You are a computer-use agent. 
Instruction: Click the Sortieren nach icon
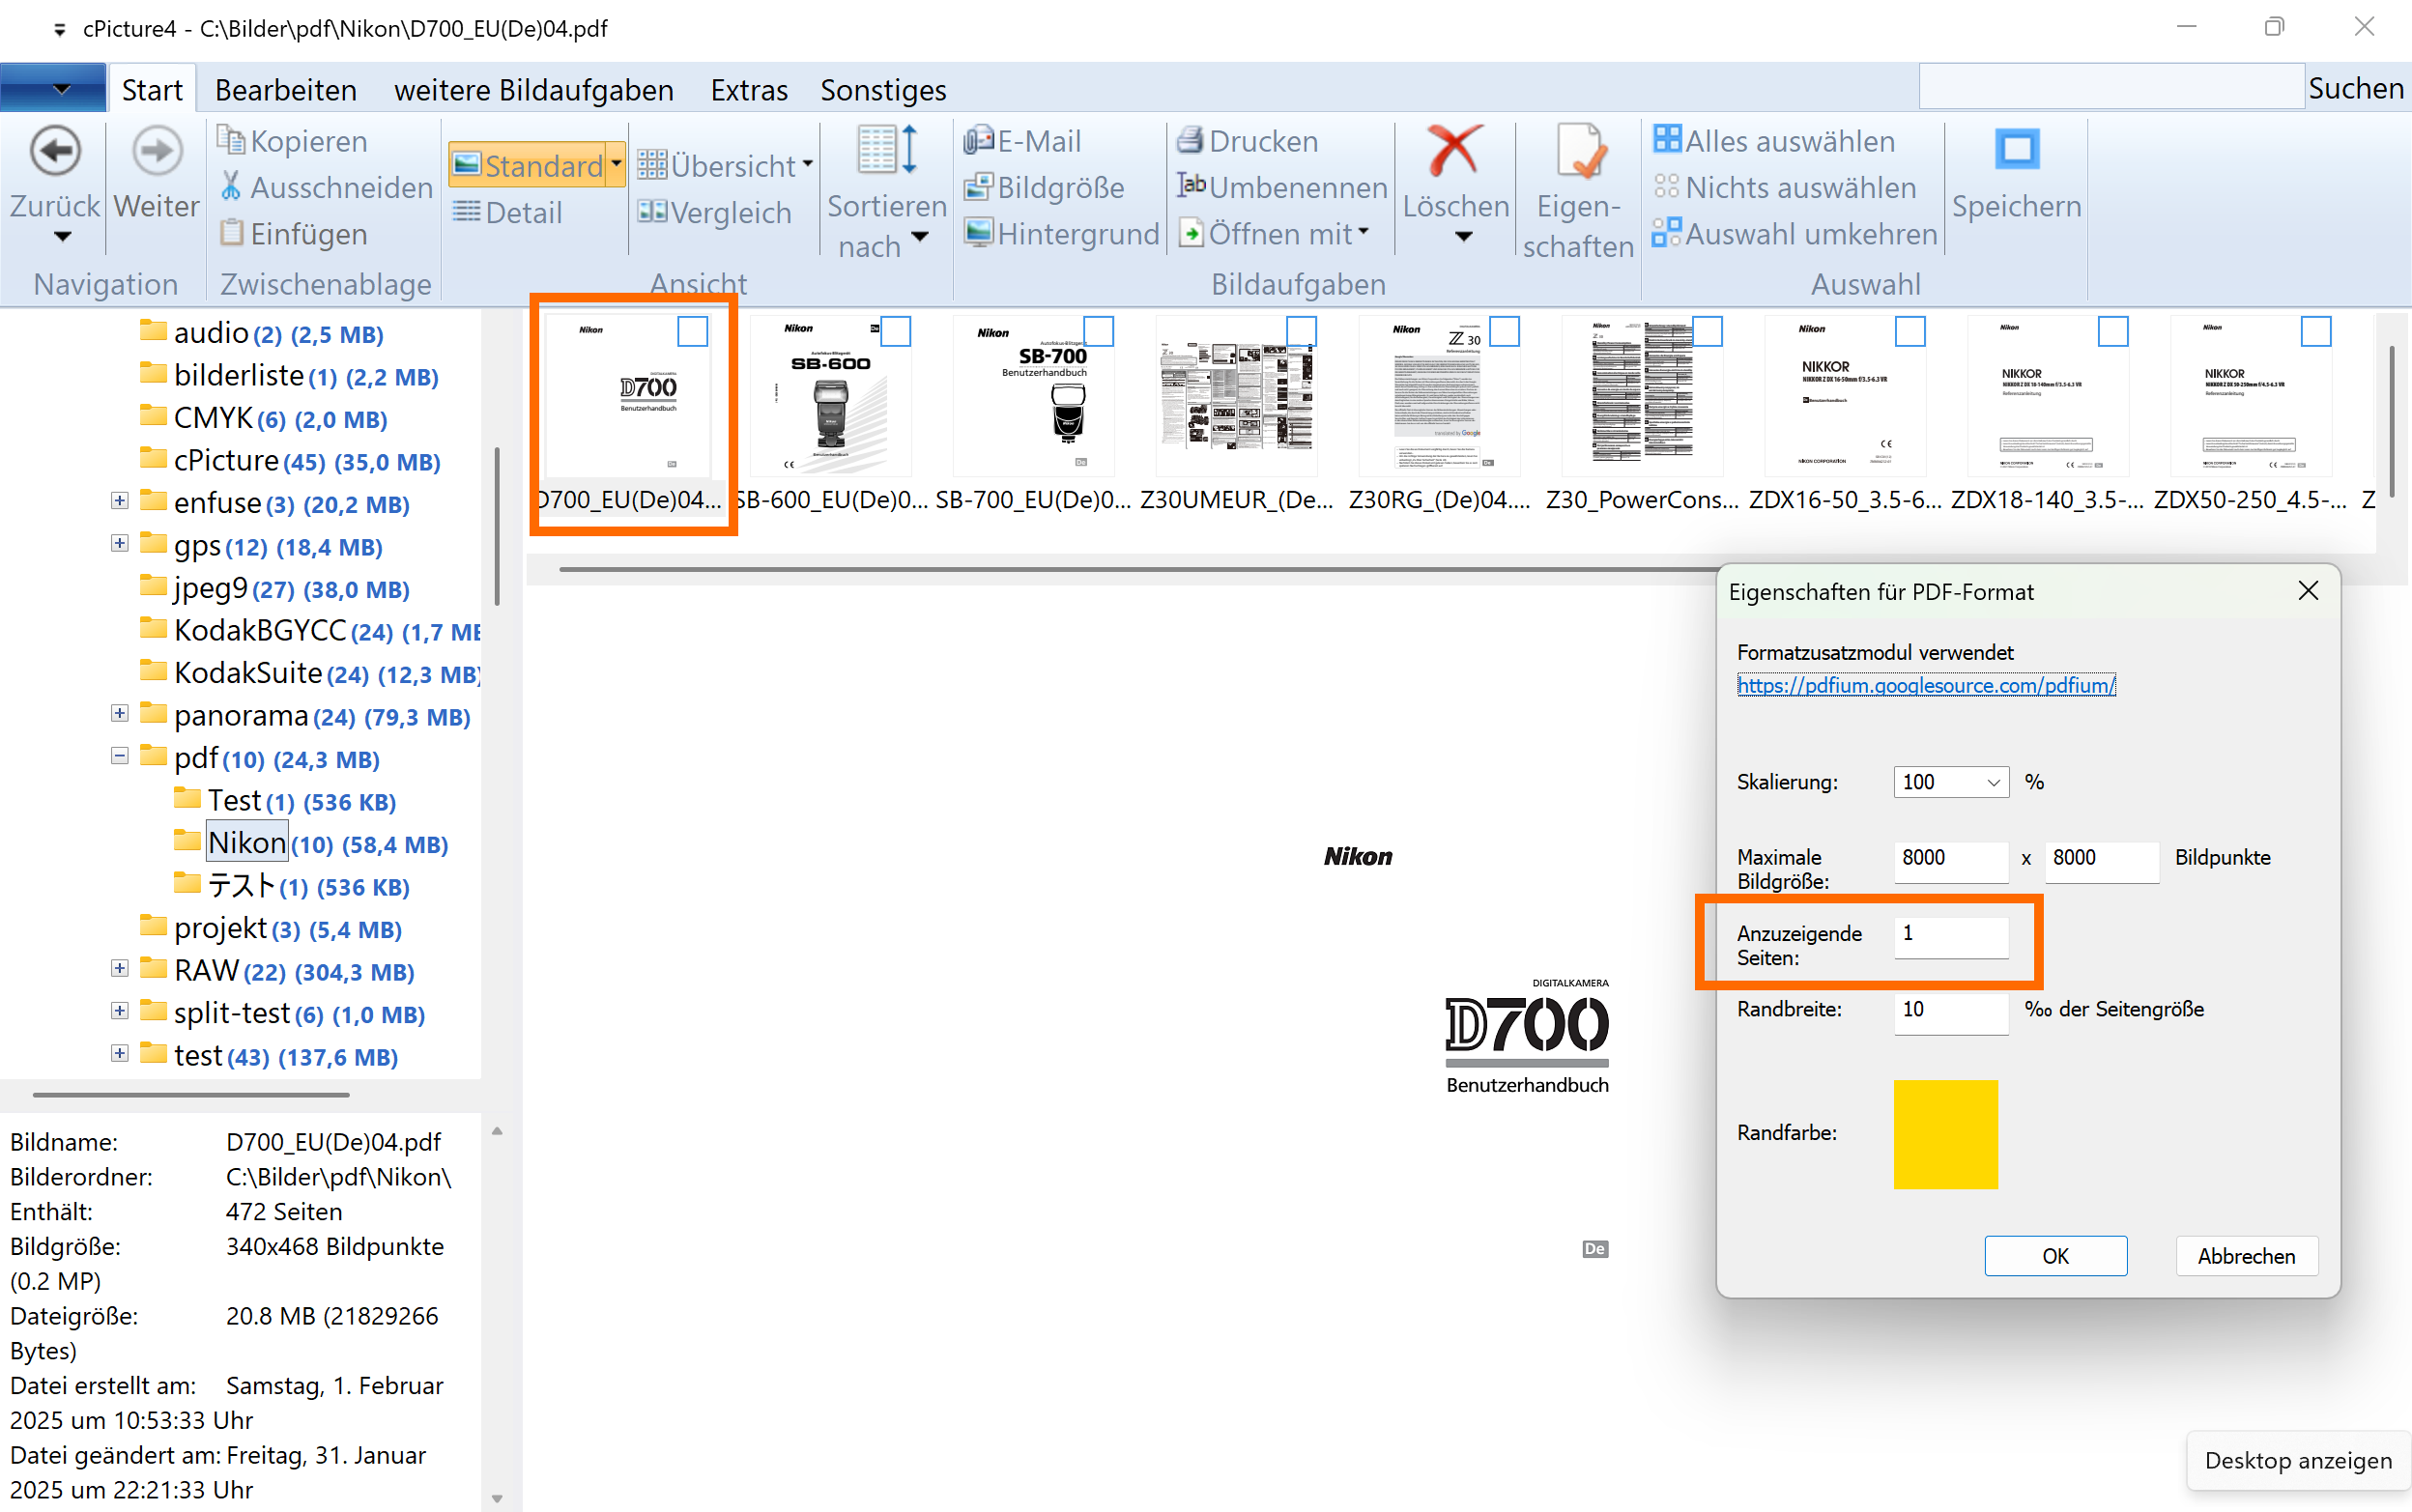886,150
